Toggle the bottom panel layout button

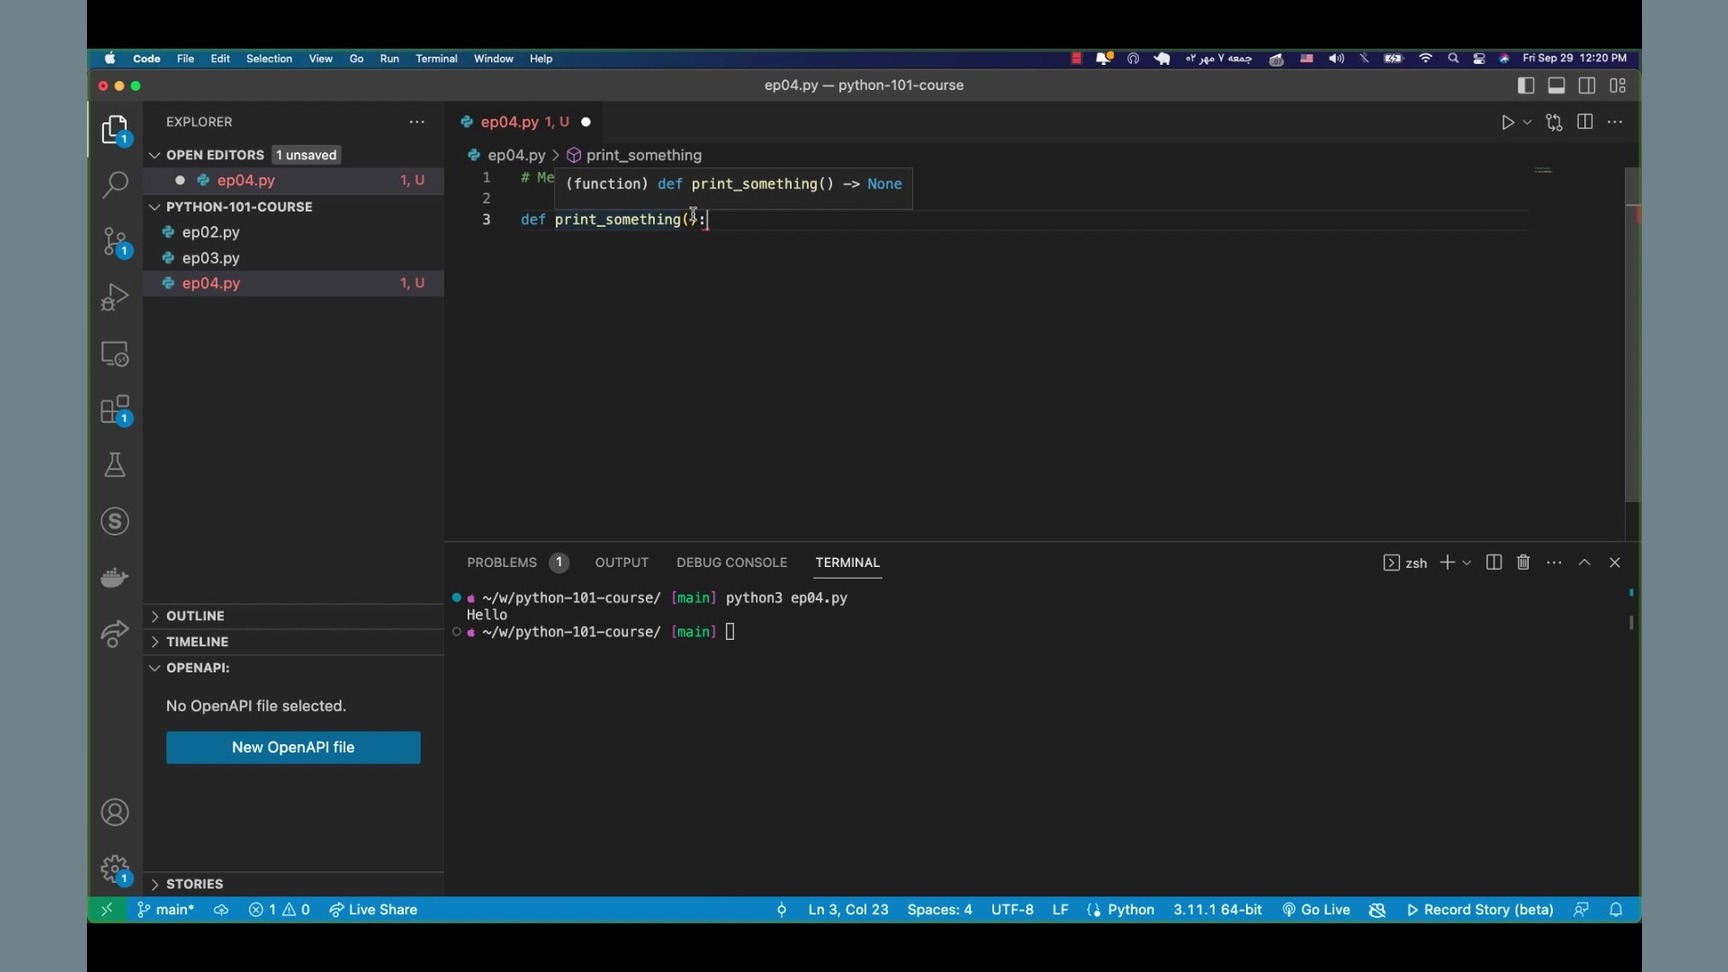click(1556, 86)
